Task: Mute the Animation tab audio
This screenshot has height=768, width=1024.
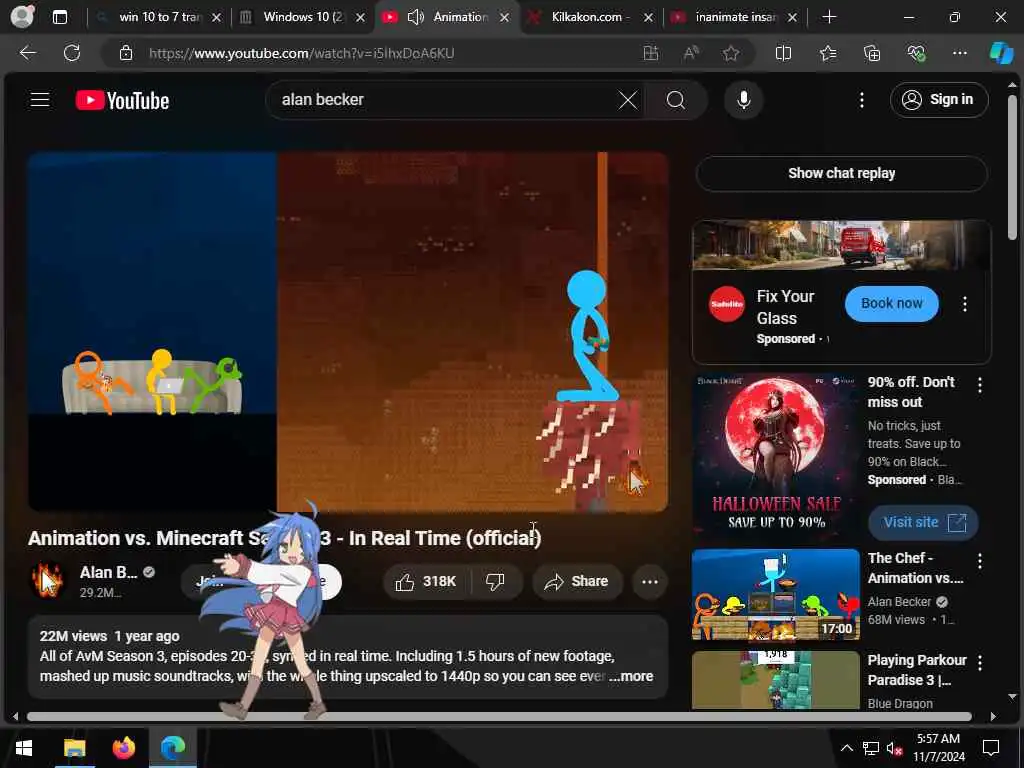Action: (415, 17)
